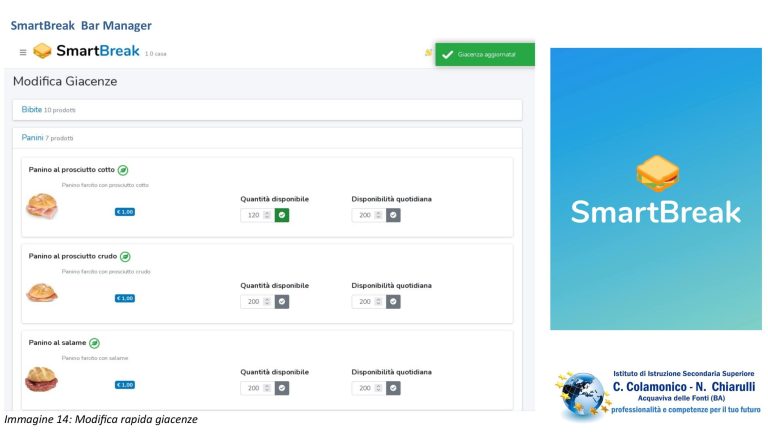
Task: Adjust stepper of salame Disponibilità quotidiana
Action: pos(378,388)
